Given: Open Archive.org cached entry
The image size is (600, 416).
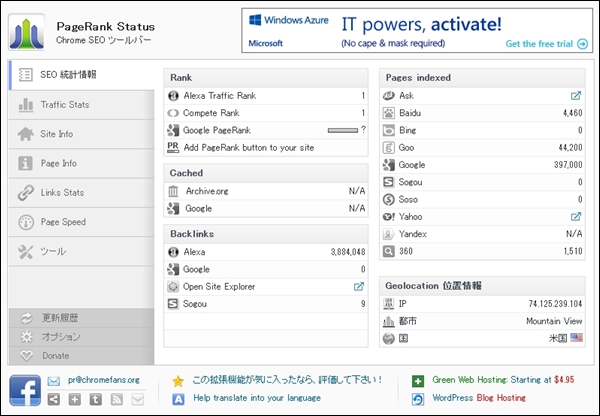Looking at the screenshot, I should coord(266,191).
